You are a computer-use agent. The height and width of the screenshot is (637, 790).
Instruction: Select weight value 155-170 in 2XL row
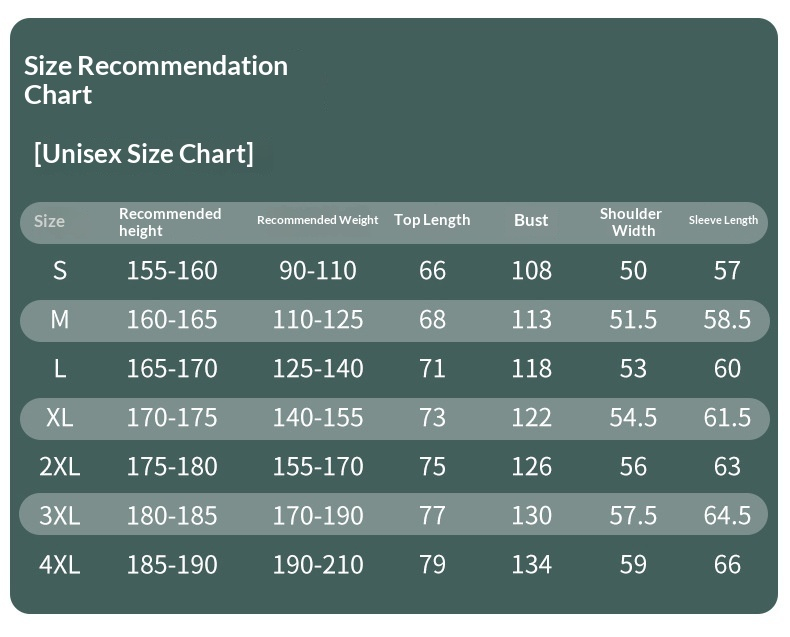click(318, 467)
